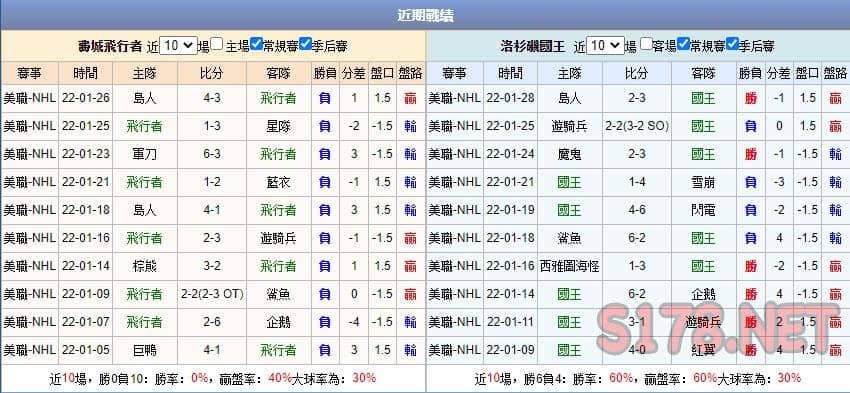Viewport: 850px width, 393px height.
Task: Click date 22-01-05 in left table
Action: [x=86, y=350]
